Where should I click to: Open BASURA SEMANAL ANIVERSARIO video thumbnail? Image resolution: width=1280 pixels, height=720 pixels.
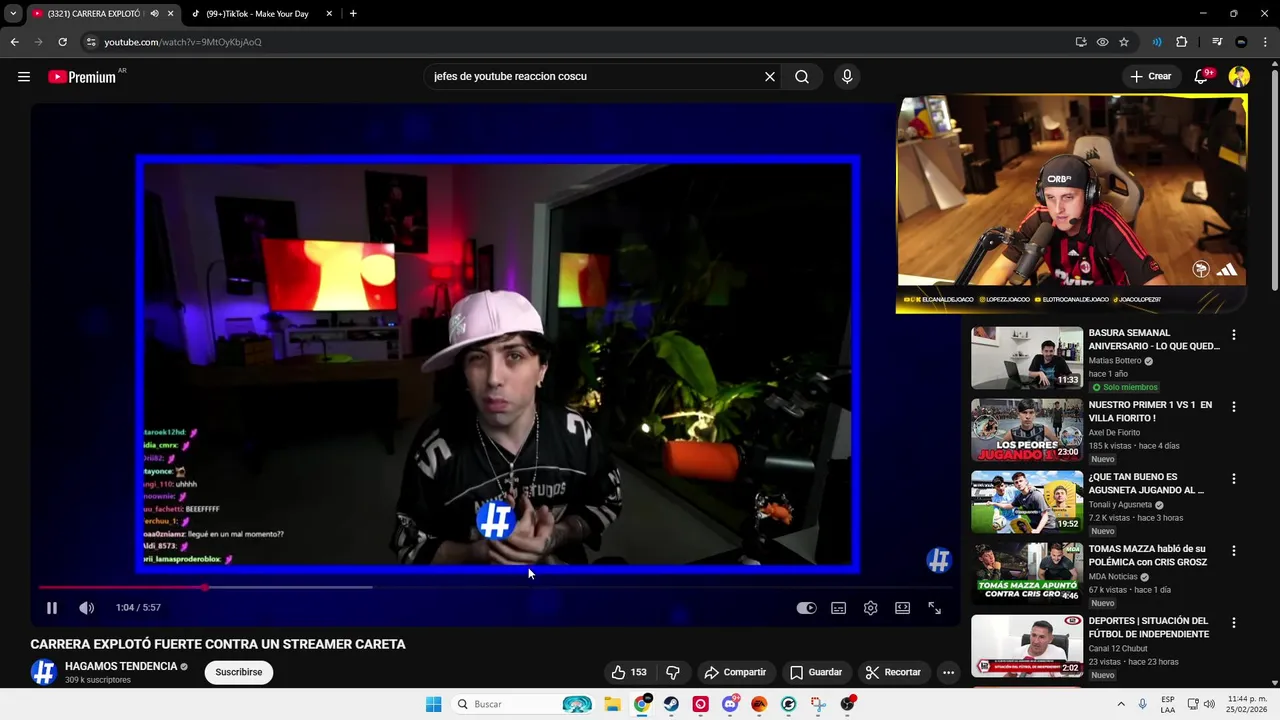[1027, 358]
